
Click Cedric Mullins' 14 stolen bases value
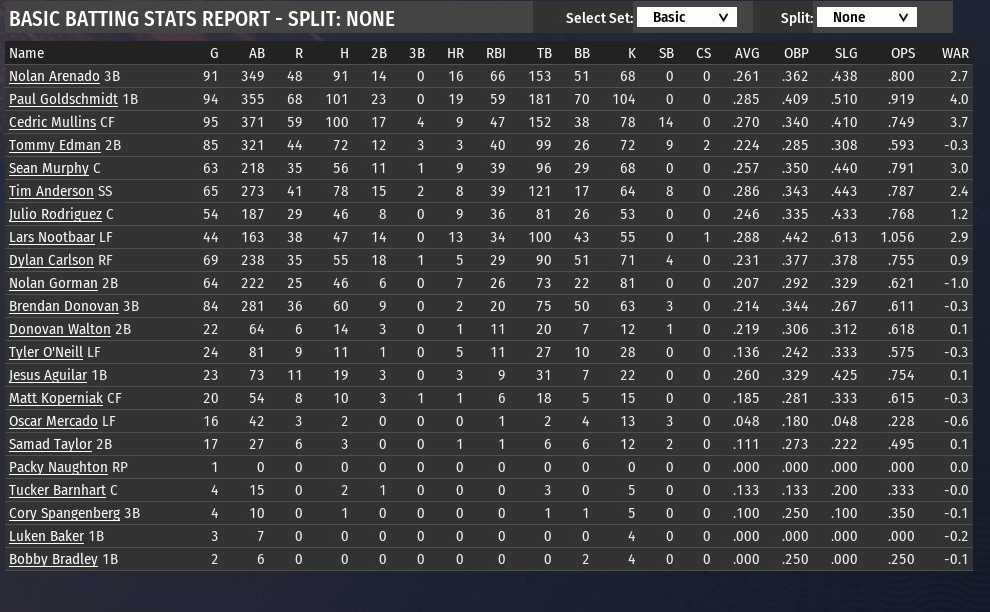click(x=666, y=123)
